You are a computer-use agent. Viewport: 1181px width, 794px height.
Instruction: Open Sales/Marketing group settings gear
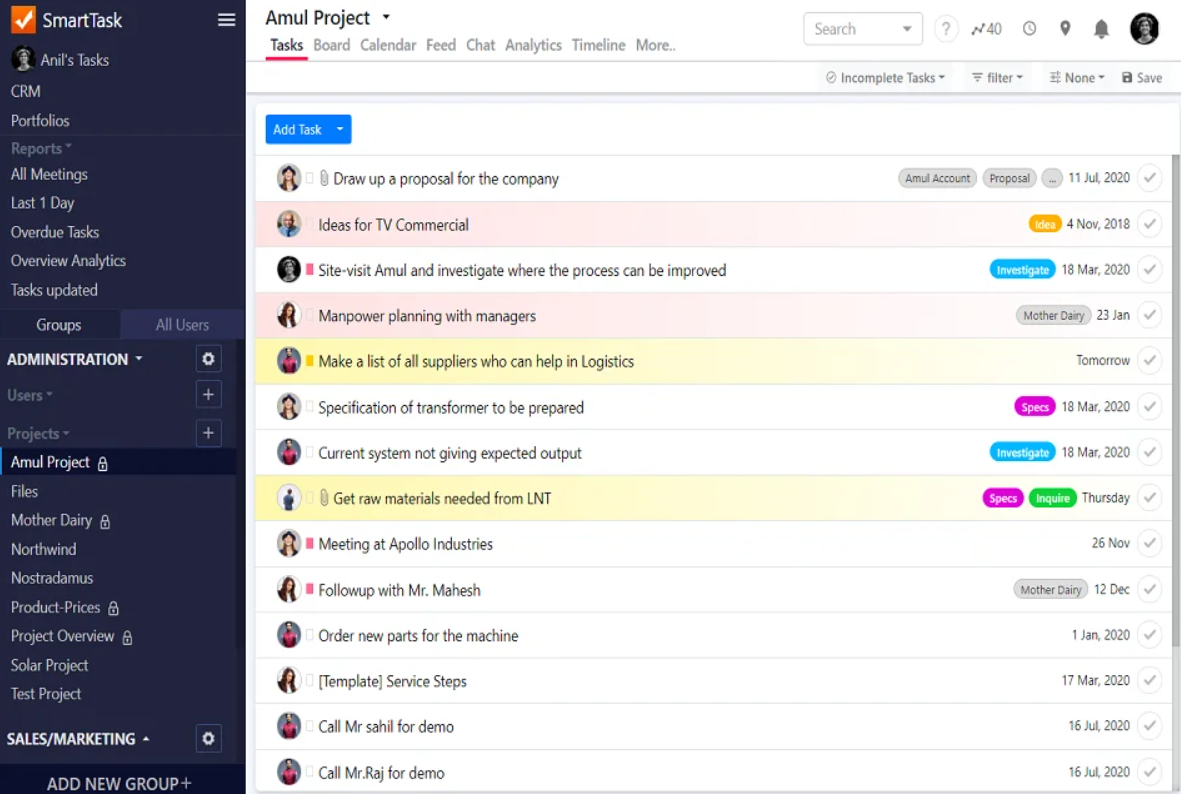coord(208,738)
